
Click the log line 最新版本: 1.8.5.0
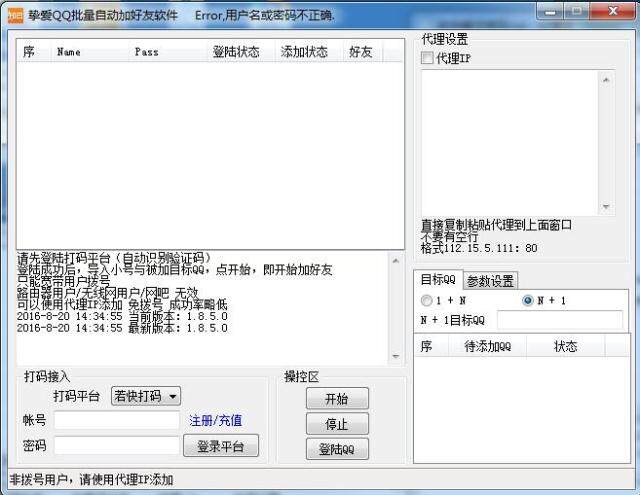tap(122, 328)
